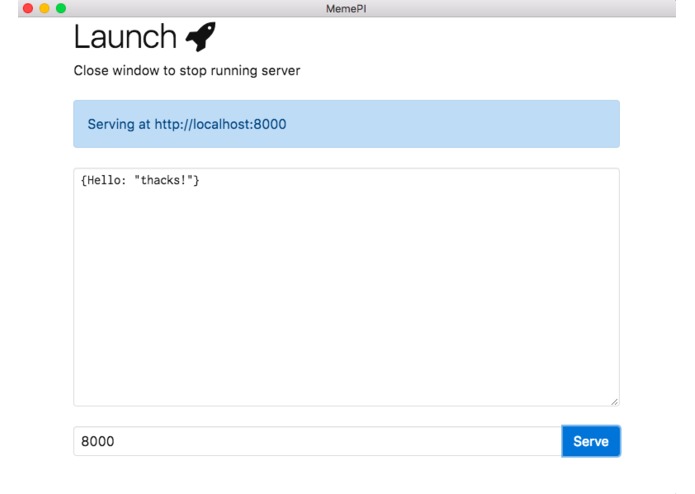Maximize the window with green button
The image size is (695, 494).
pos(61,8)
